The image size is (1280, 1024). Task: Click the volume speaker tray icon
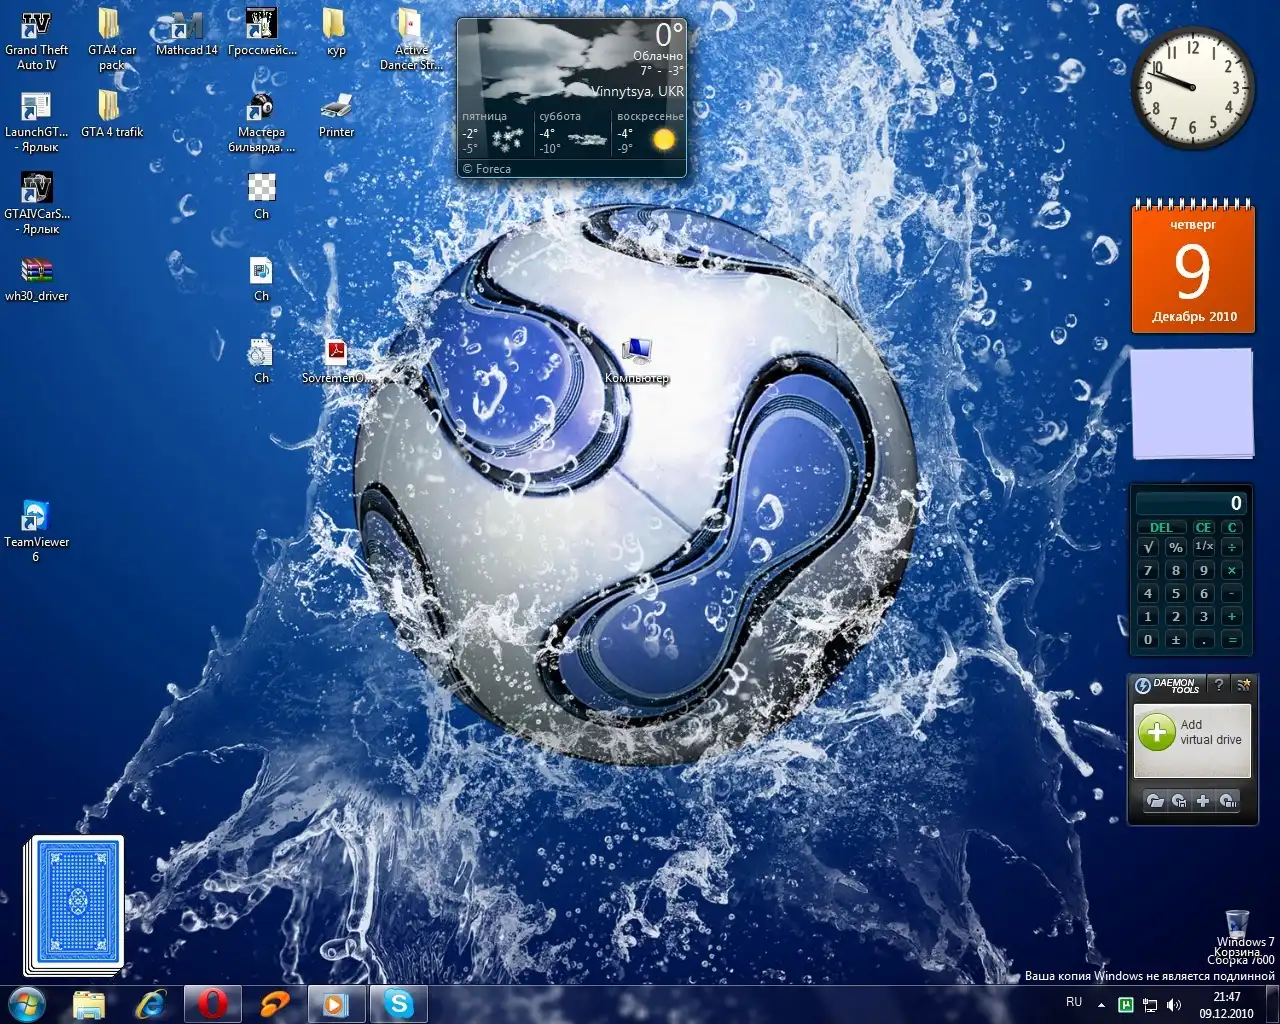point(1174,1005)
